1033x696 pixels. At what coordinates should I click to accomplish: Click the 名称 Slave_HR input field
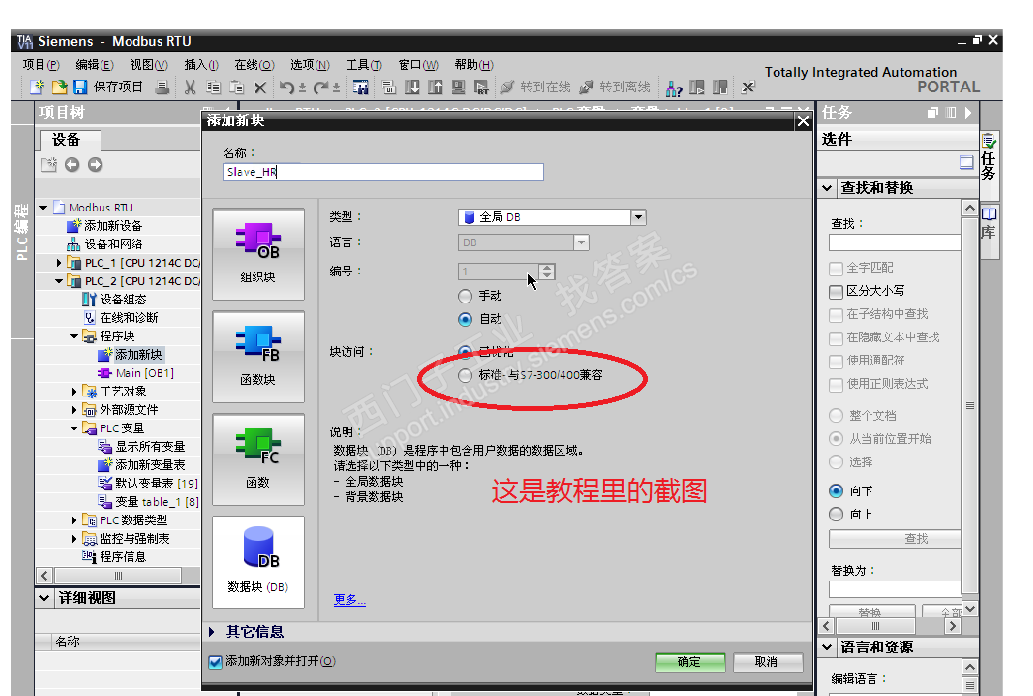(x=383, y=172)
